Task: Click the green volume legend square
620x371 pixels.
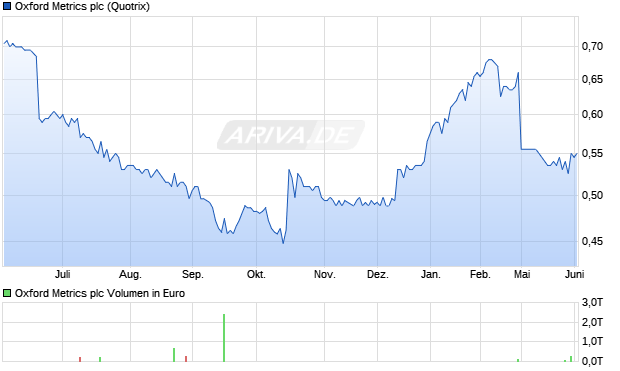Action: 7,293
